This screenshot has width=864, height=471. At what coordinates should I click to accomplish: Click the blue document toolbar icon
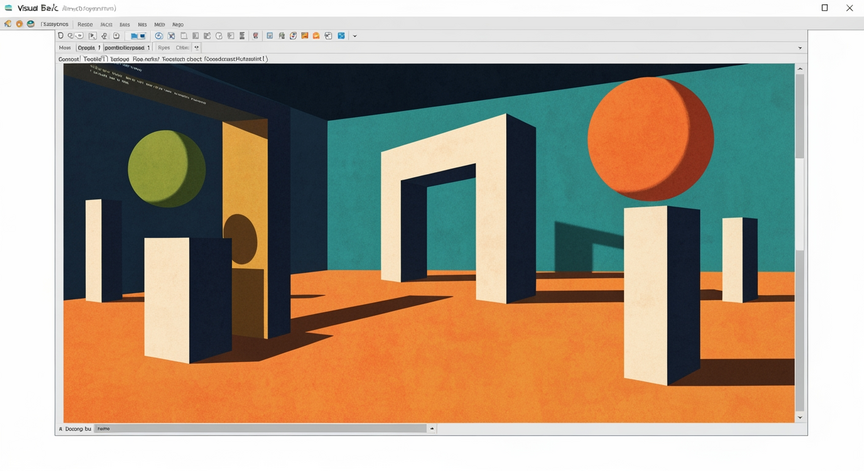point(269,36)
